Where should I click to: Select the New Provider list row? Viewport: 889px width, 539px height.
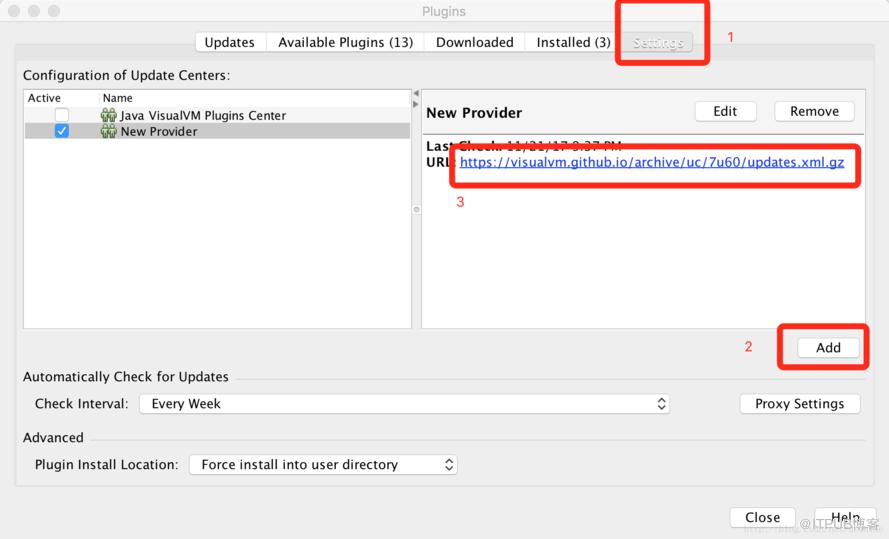pyautogui.click(x=218, y=131)
